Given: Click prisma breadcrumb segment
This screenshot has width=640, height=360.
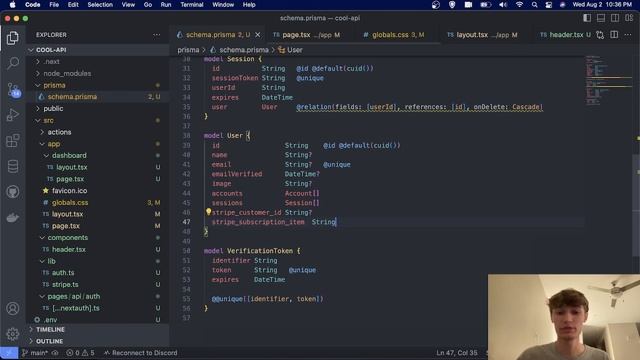Looking at the screenshot, I should point(188,50).
